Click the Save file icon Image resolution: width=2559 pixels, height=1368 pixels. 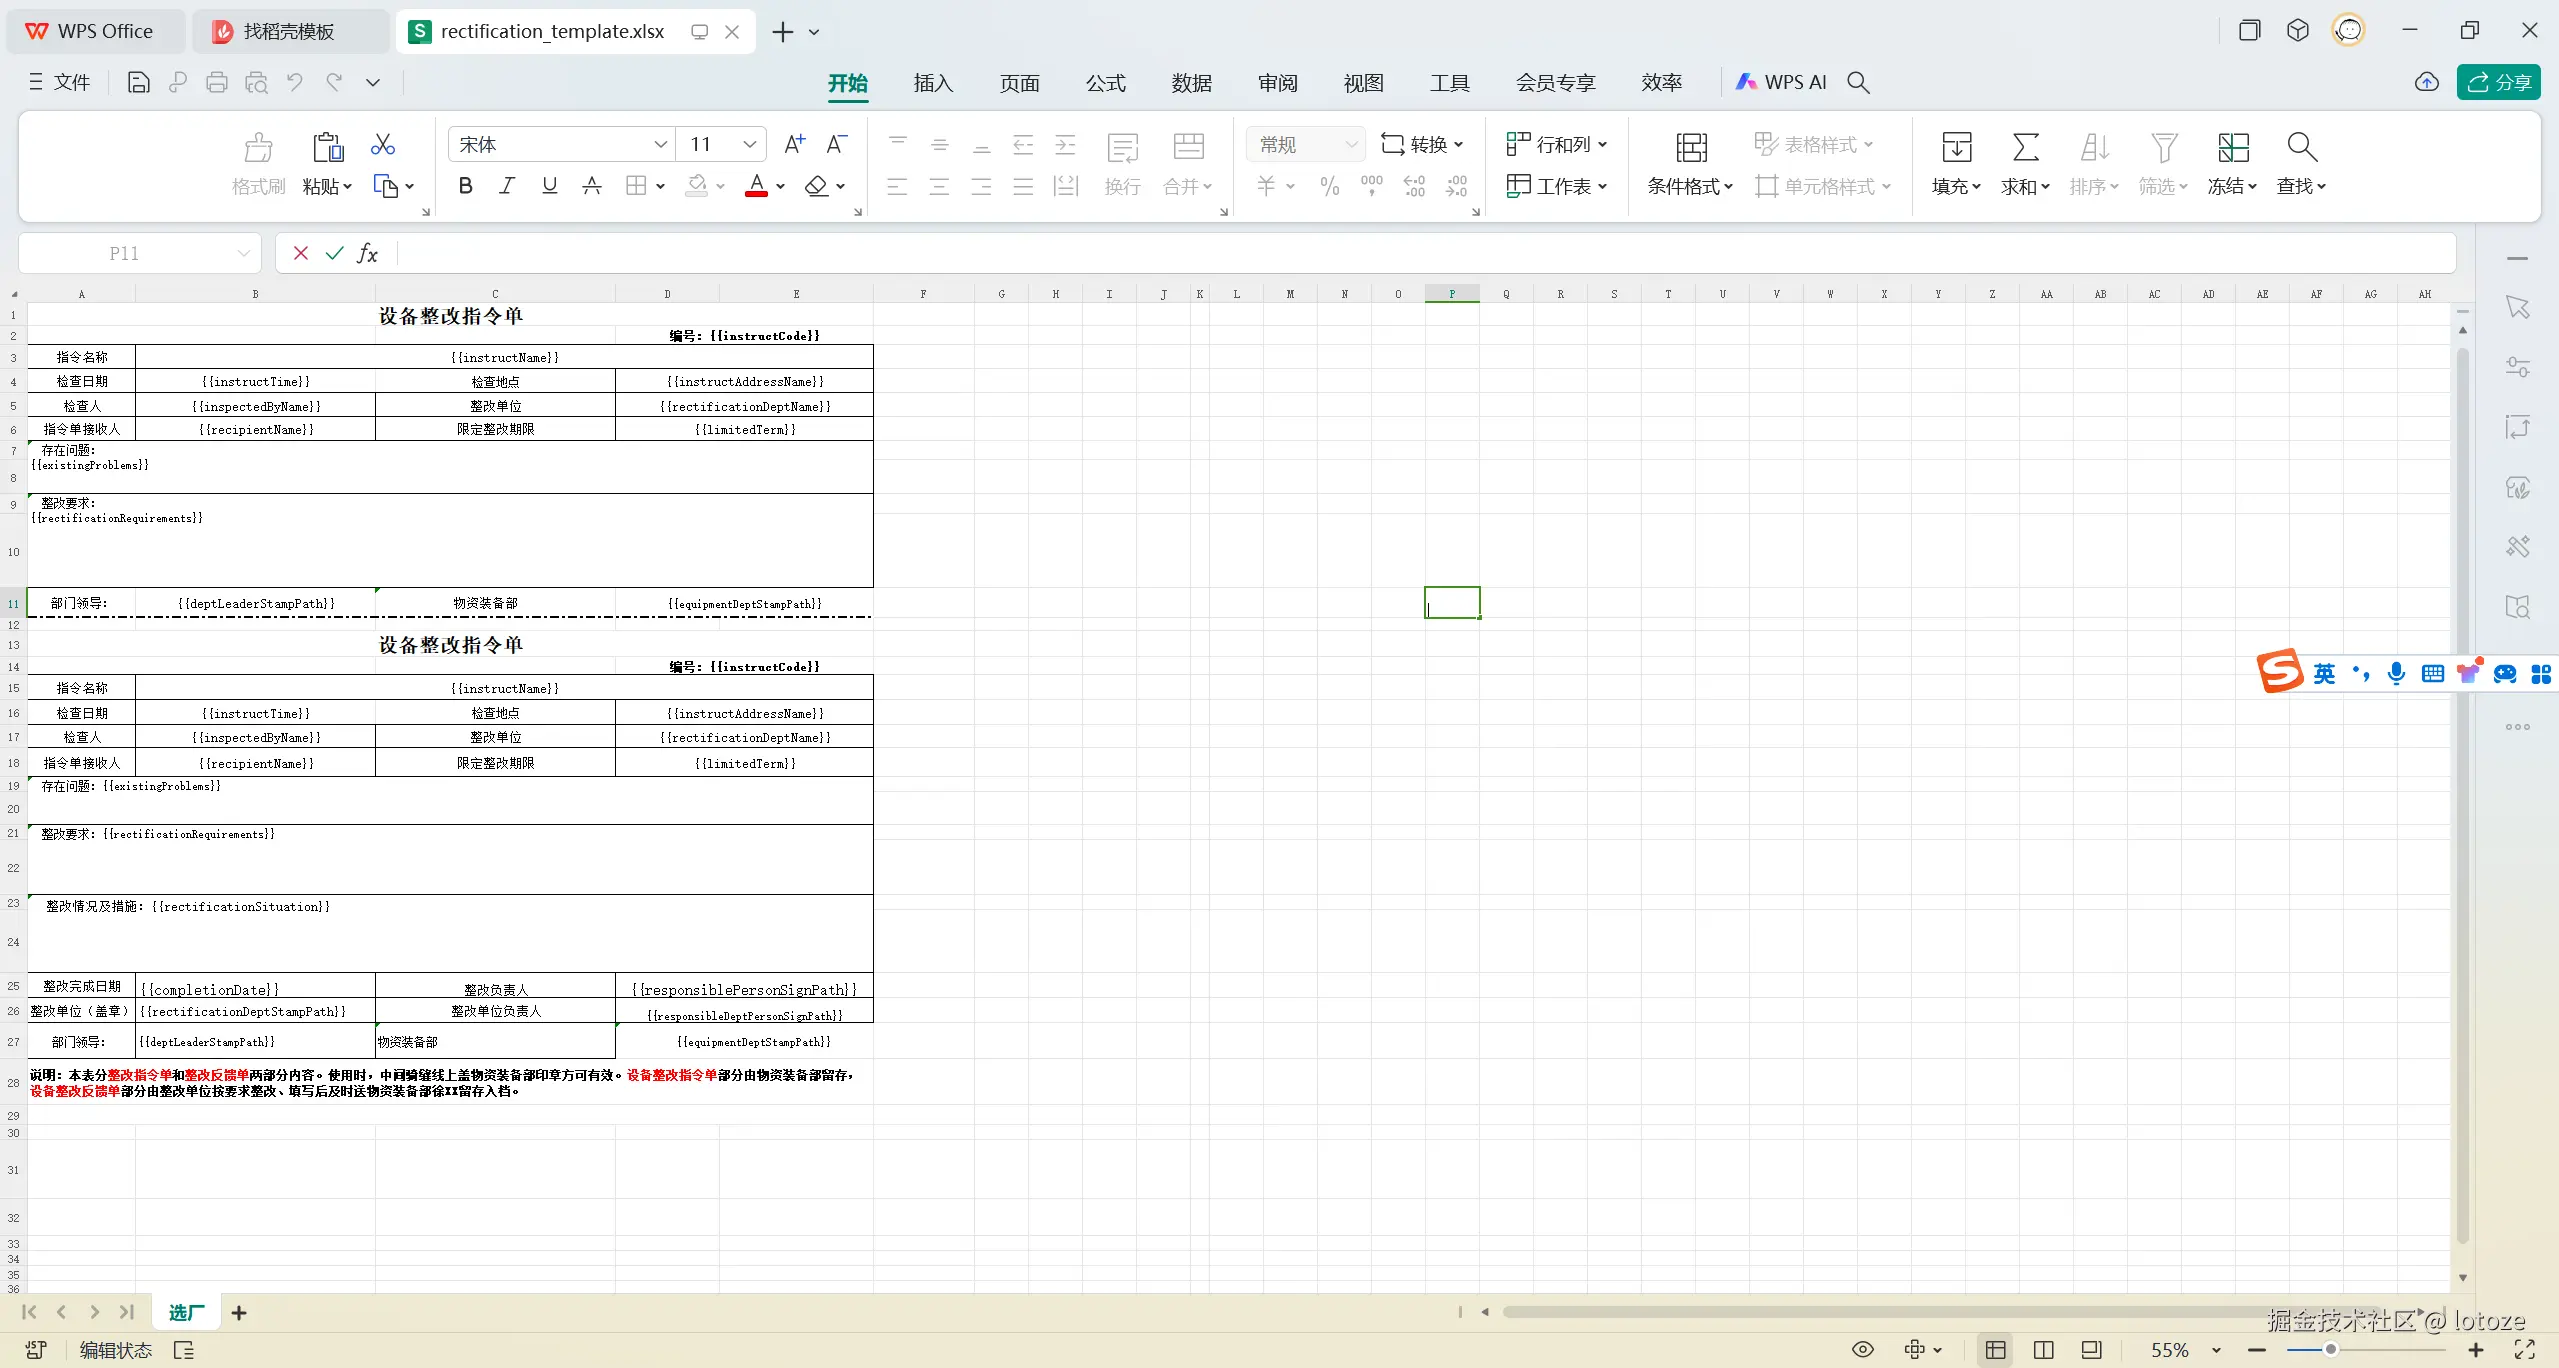(x=139, y=83)
